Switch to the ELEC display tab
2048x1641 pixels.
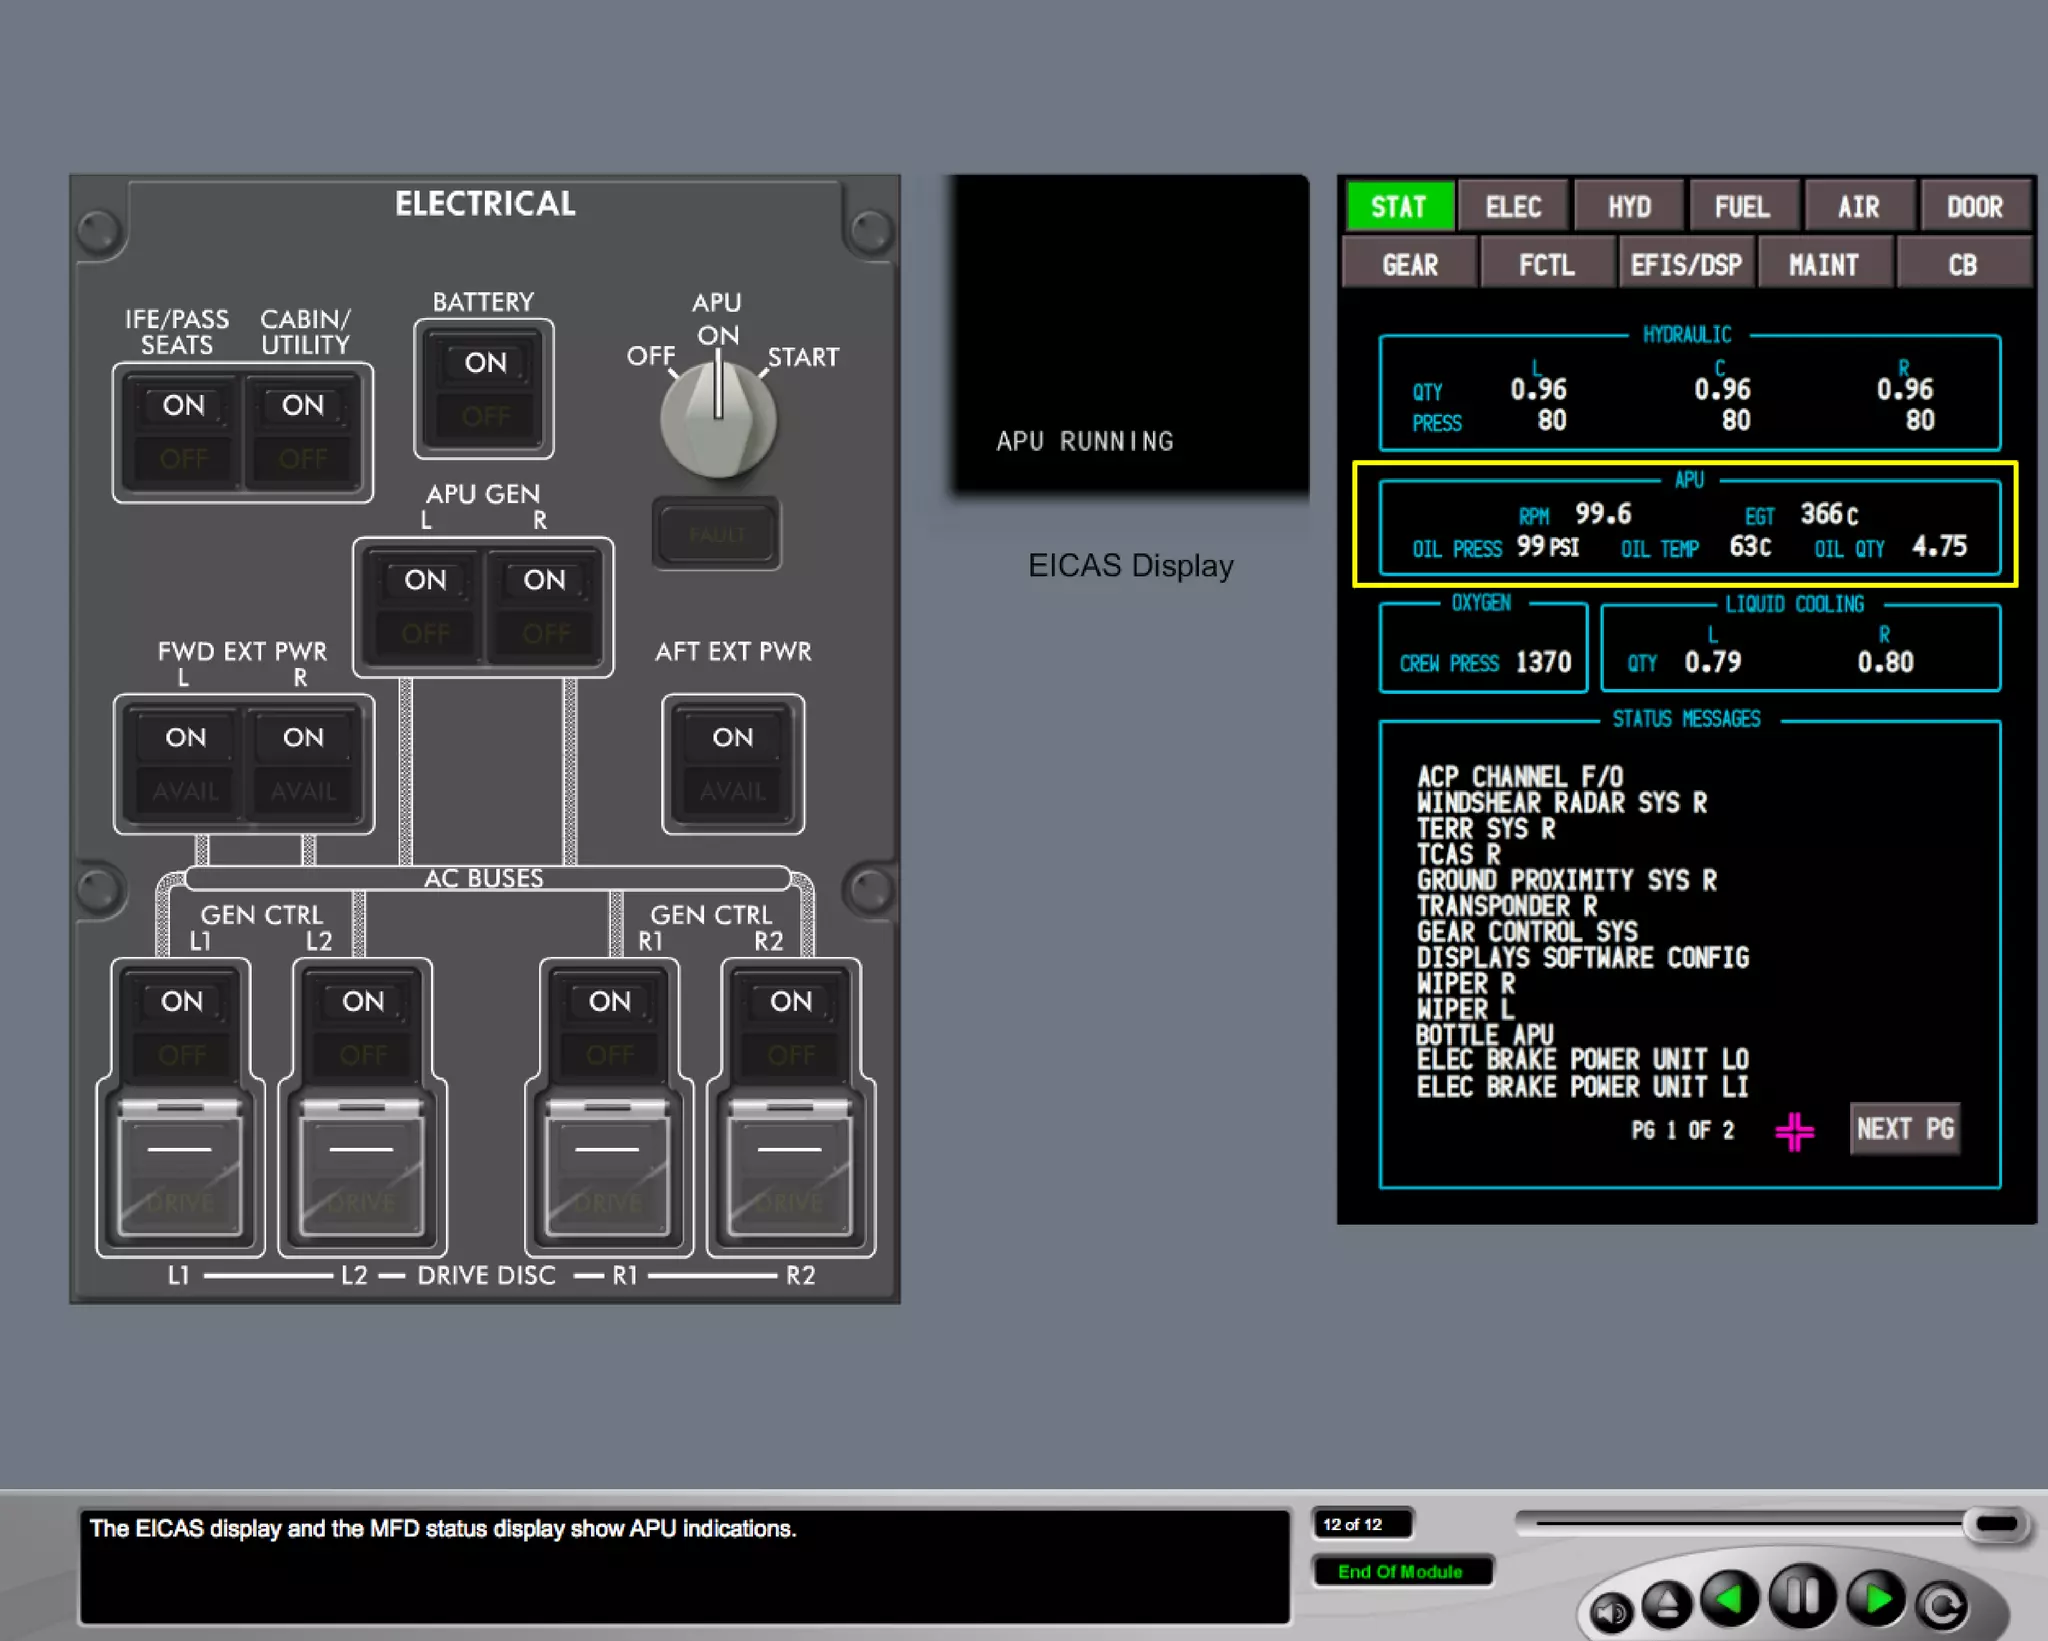[x=1512, y=207]
